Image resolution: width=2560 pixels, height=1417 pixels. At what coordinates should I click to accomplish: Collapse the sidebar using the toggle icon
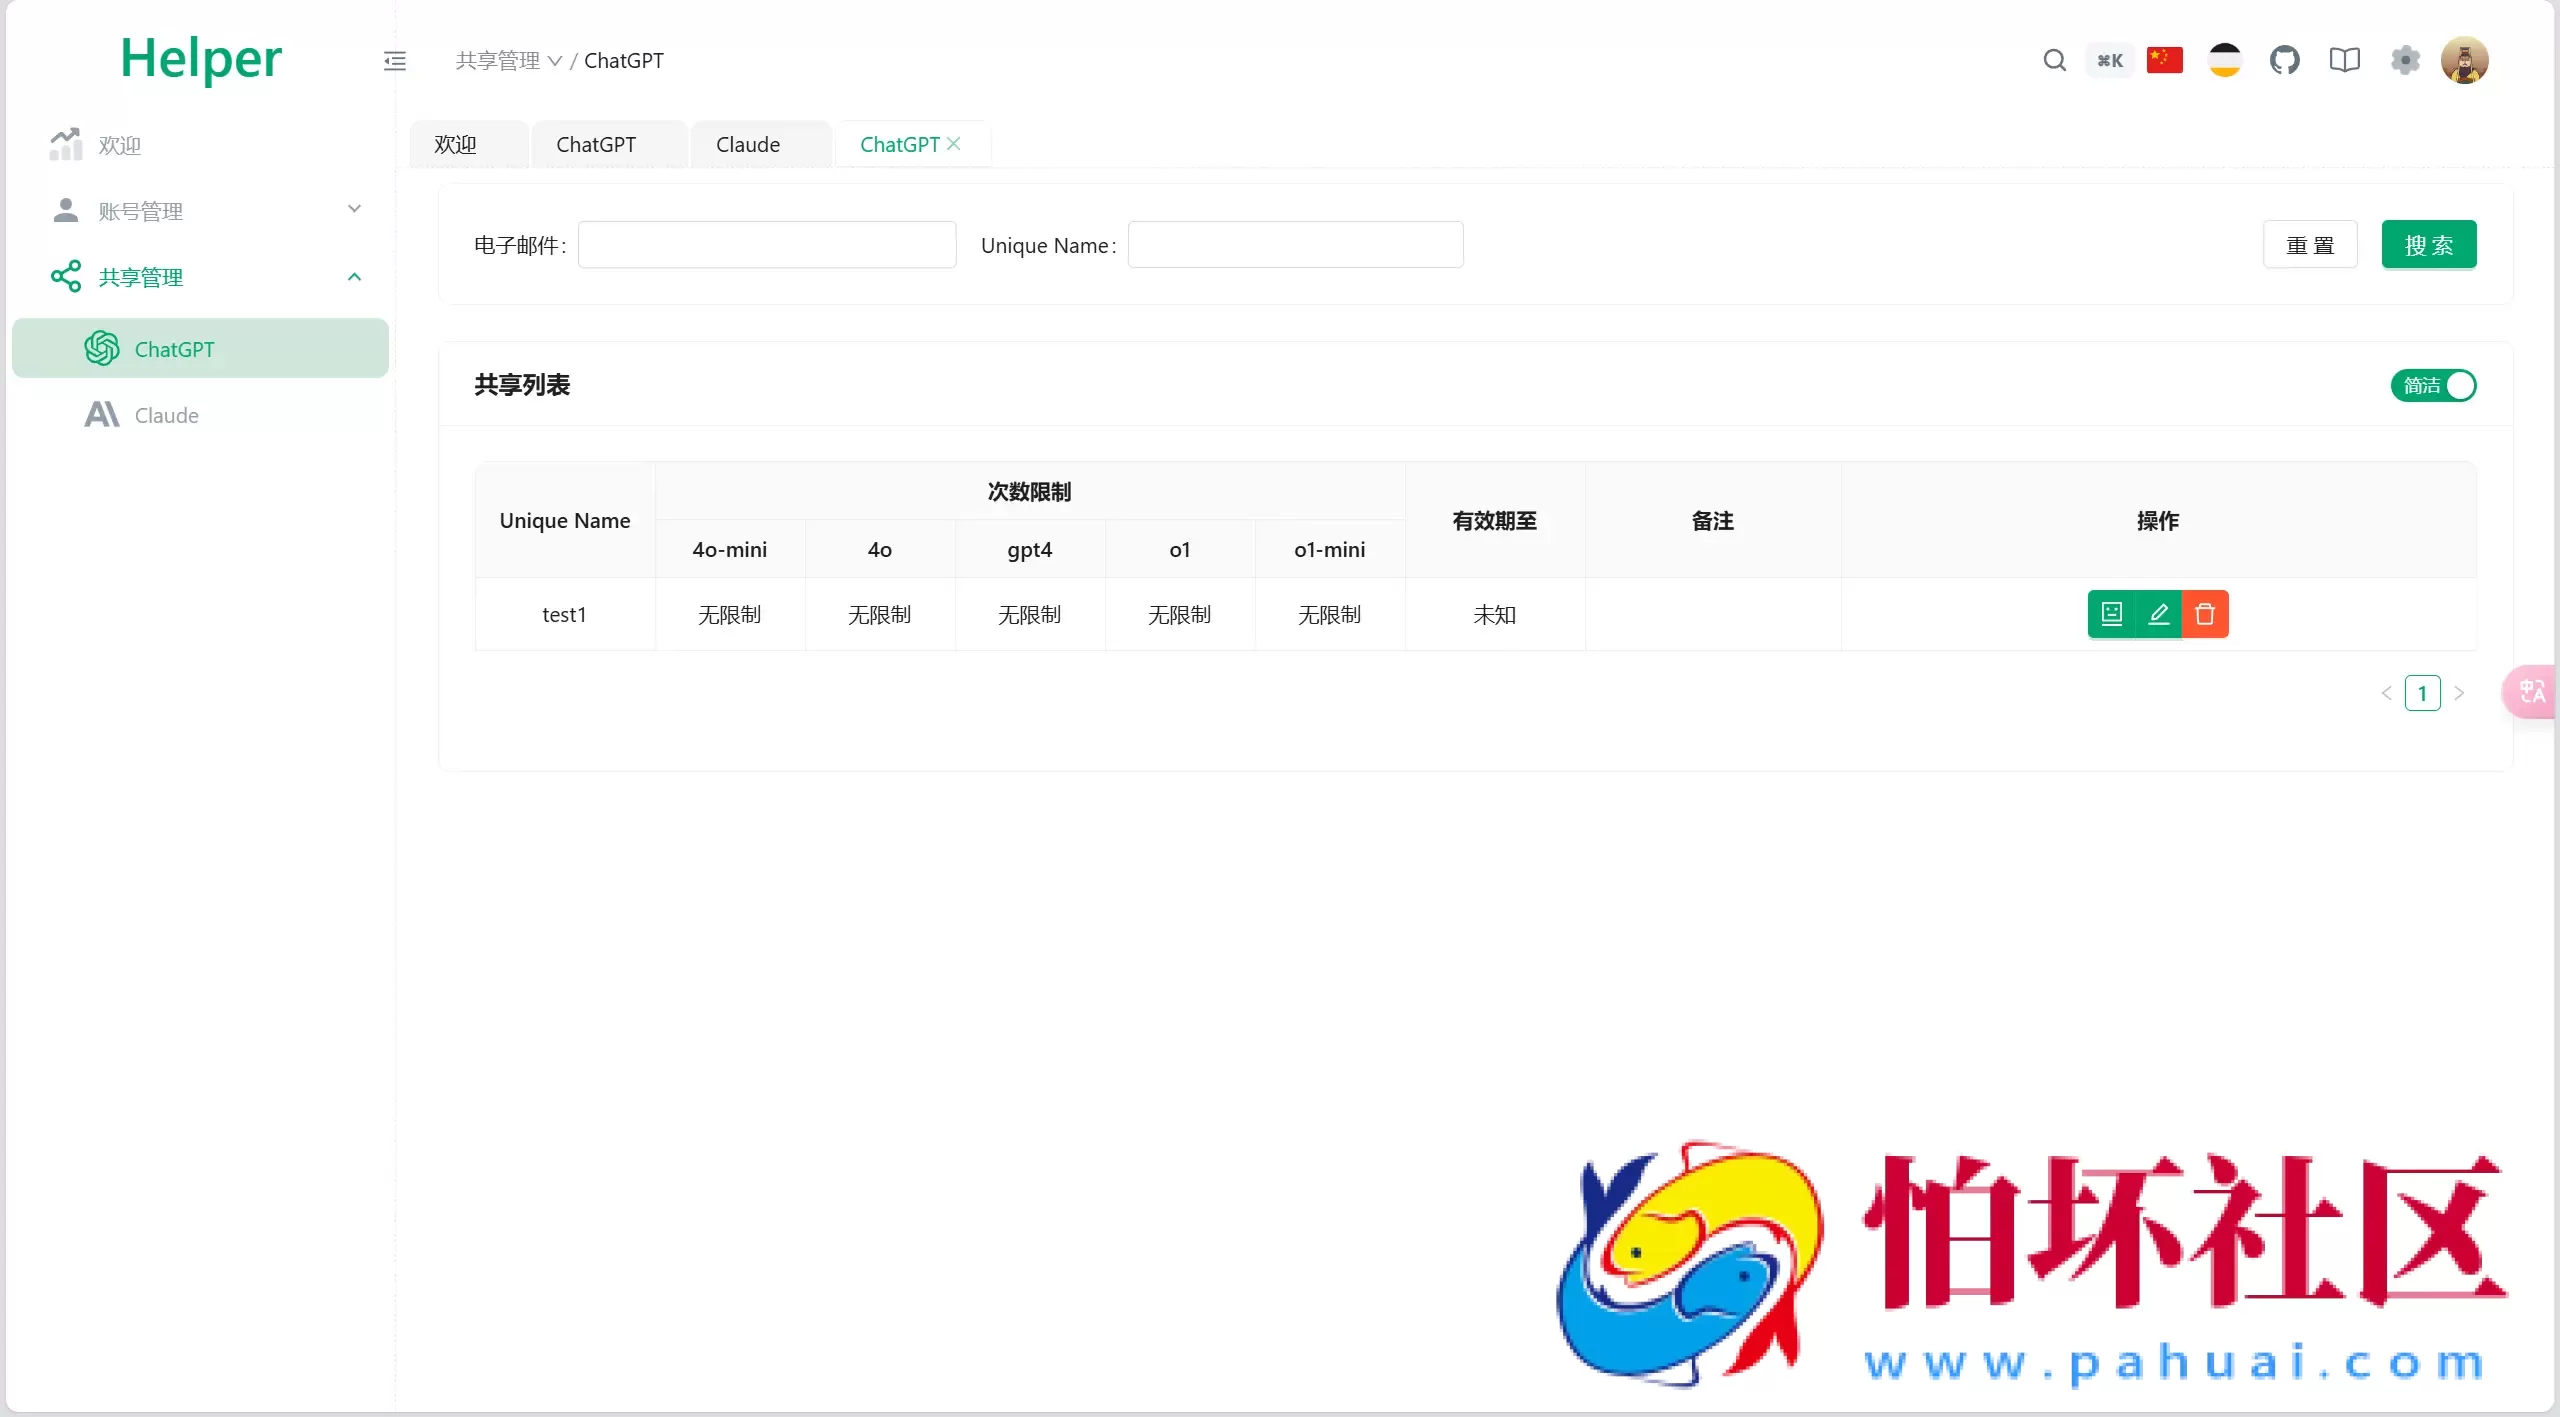pyautogui.click(x=395, y=60)
